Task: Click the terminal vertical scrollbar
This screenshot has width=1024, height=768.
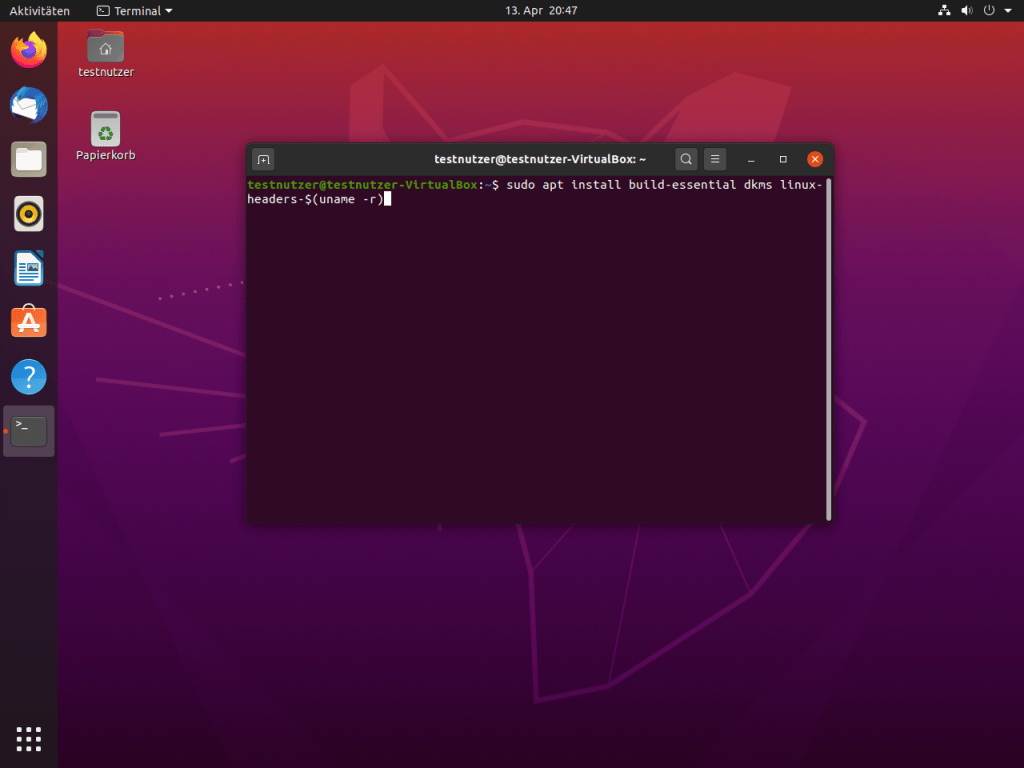Action: [828, 350]
